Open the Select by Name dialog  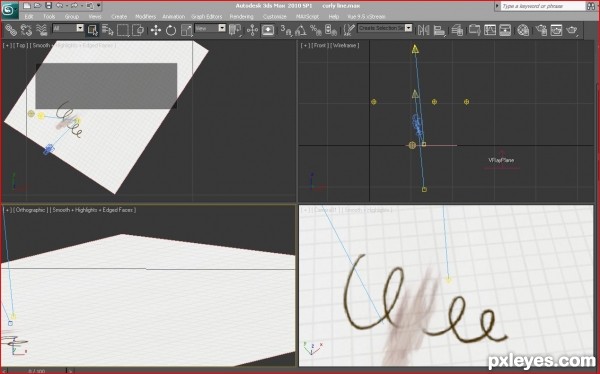pyautogui.click(x=108, y=30)
